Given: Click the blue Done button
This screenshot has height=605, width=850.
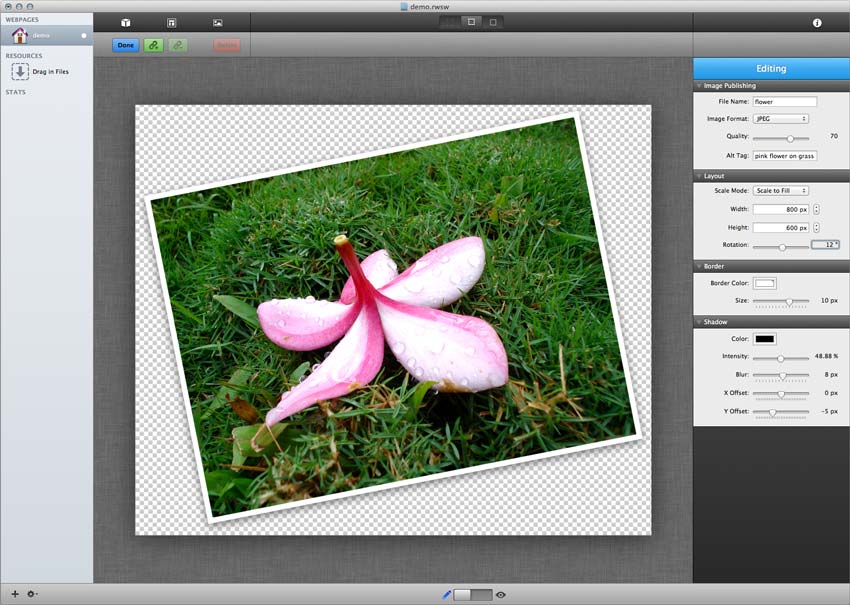Looking at the screenshot, I should [x=125, y=45].
